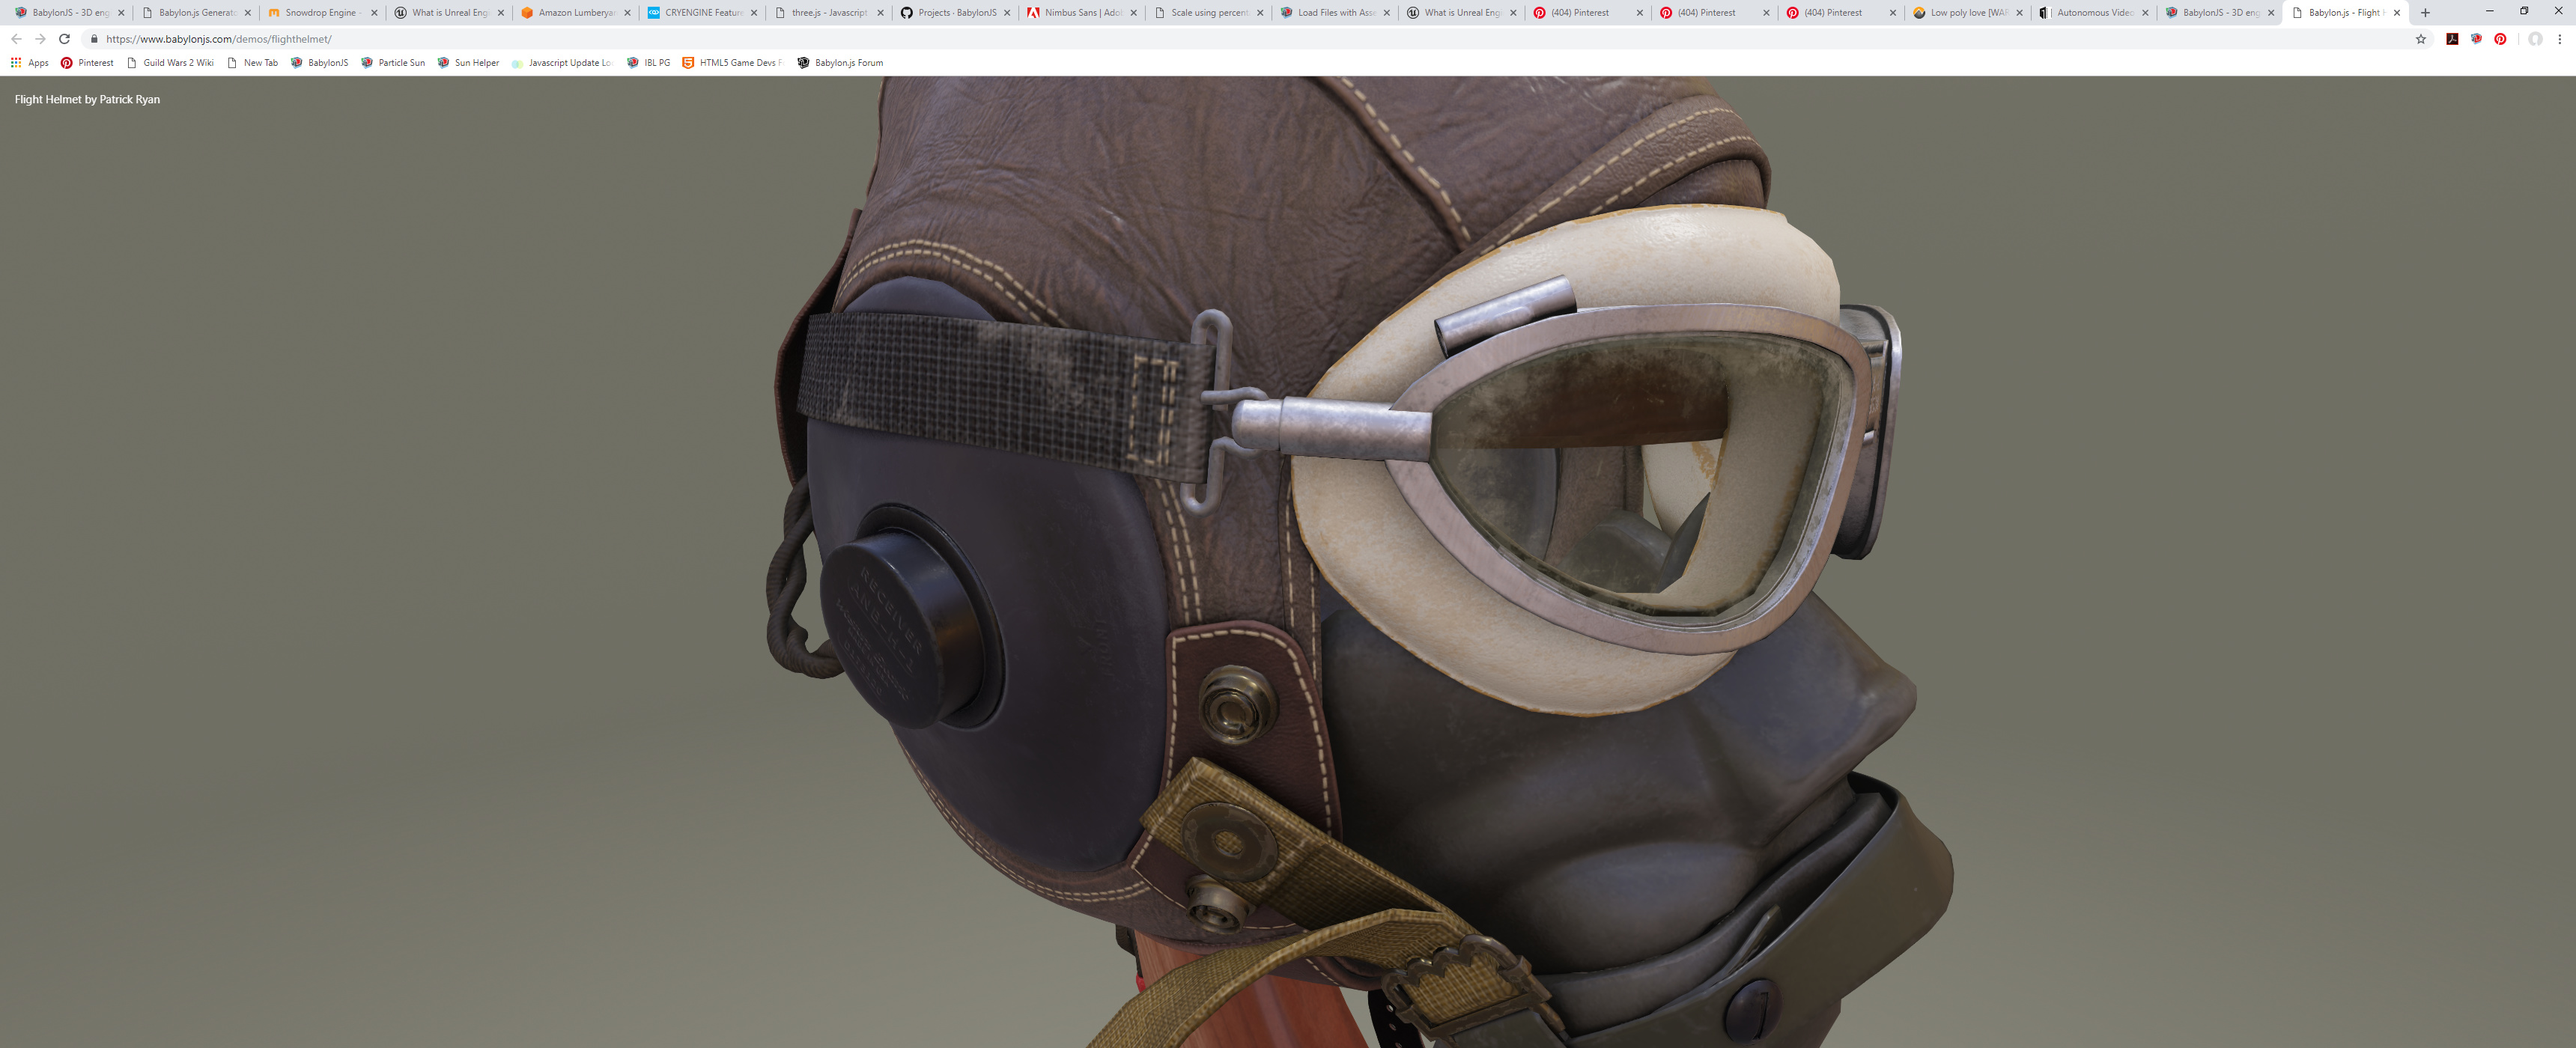Switch to CRYENGINE Features tab
Screen dimensions: 2576x1048
(702, 13)
